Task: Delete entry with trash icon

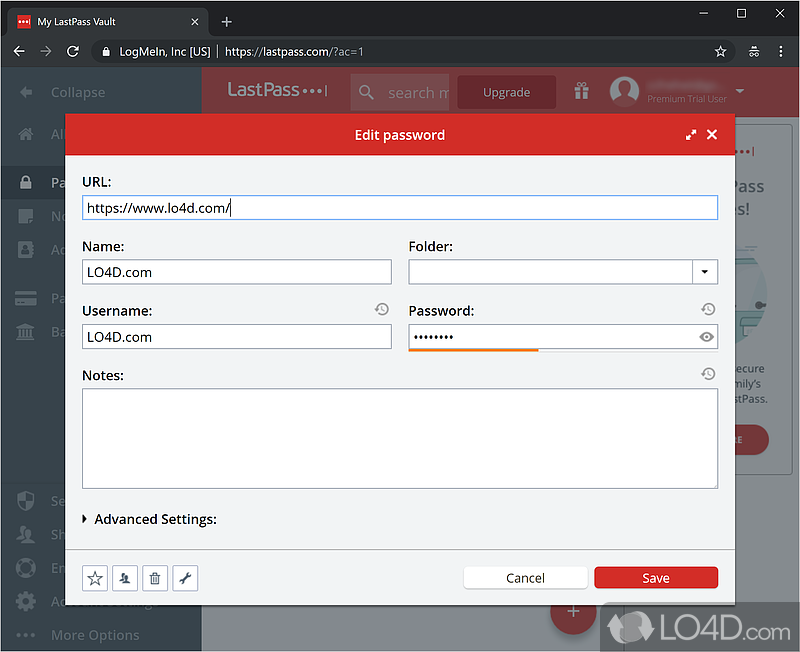Action: point(154,578)
